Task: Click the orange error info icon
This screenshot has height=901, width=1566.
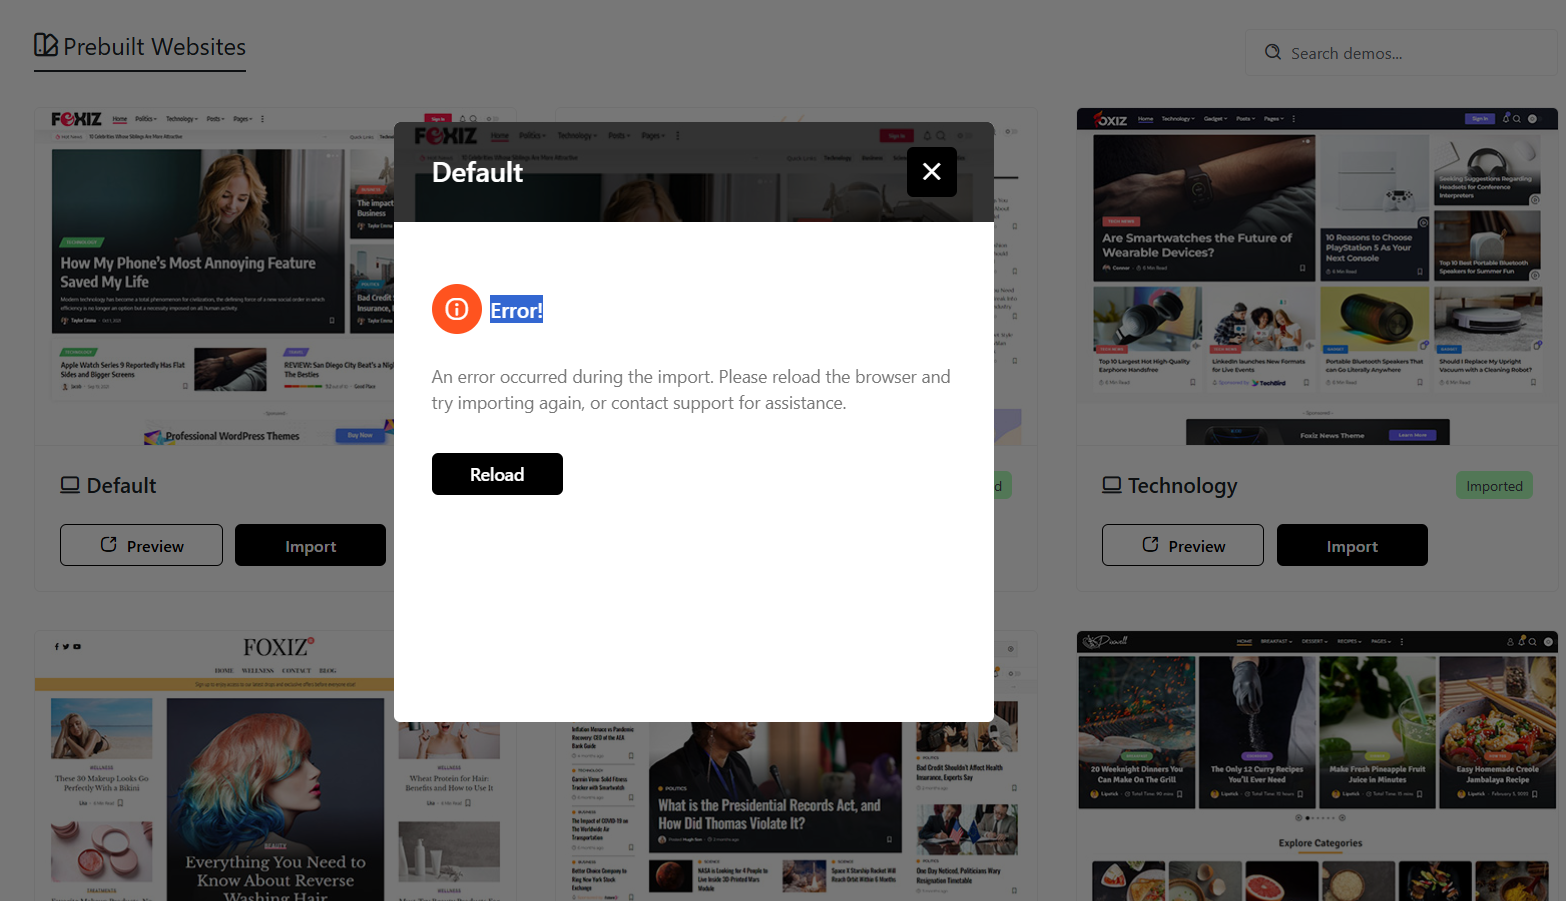Action: point(456,309)
